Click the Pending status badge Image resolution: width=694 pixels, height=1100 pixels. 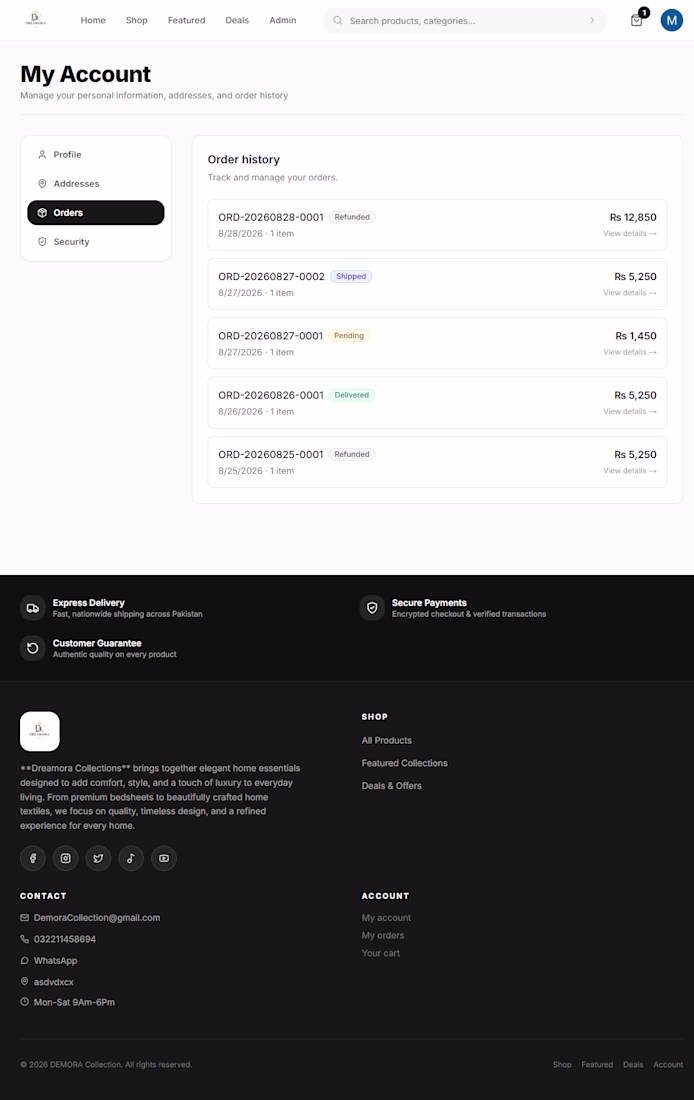[349, 335]
